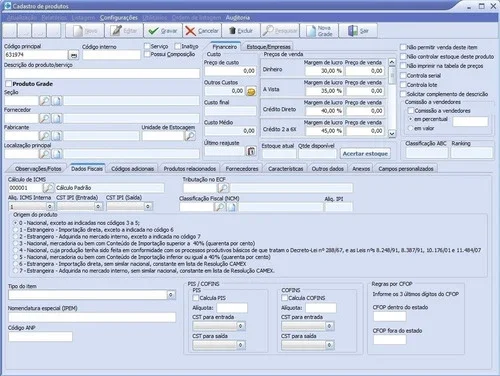The width and height of the screenshot is (500, 376).
Task: Tick the Calcula PIS checkbox
Action: (196, 298)
